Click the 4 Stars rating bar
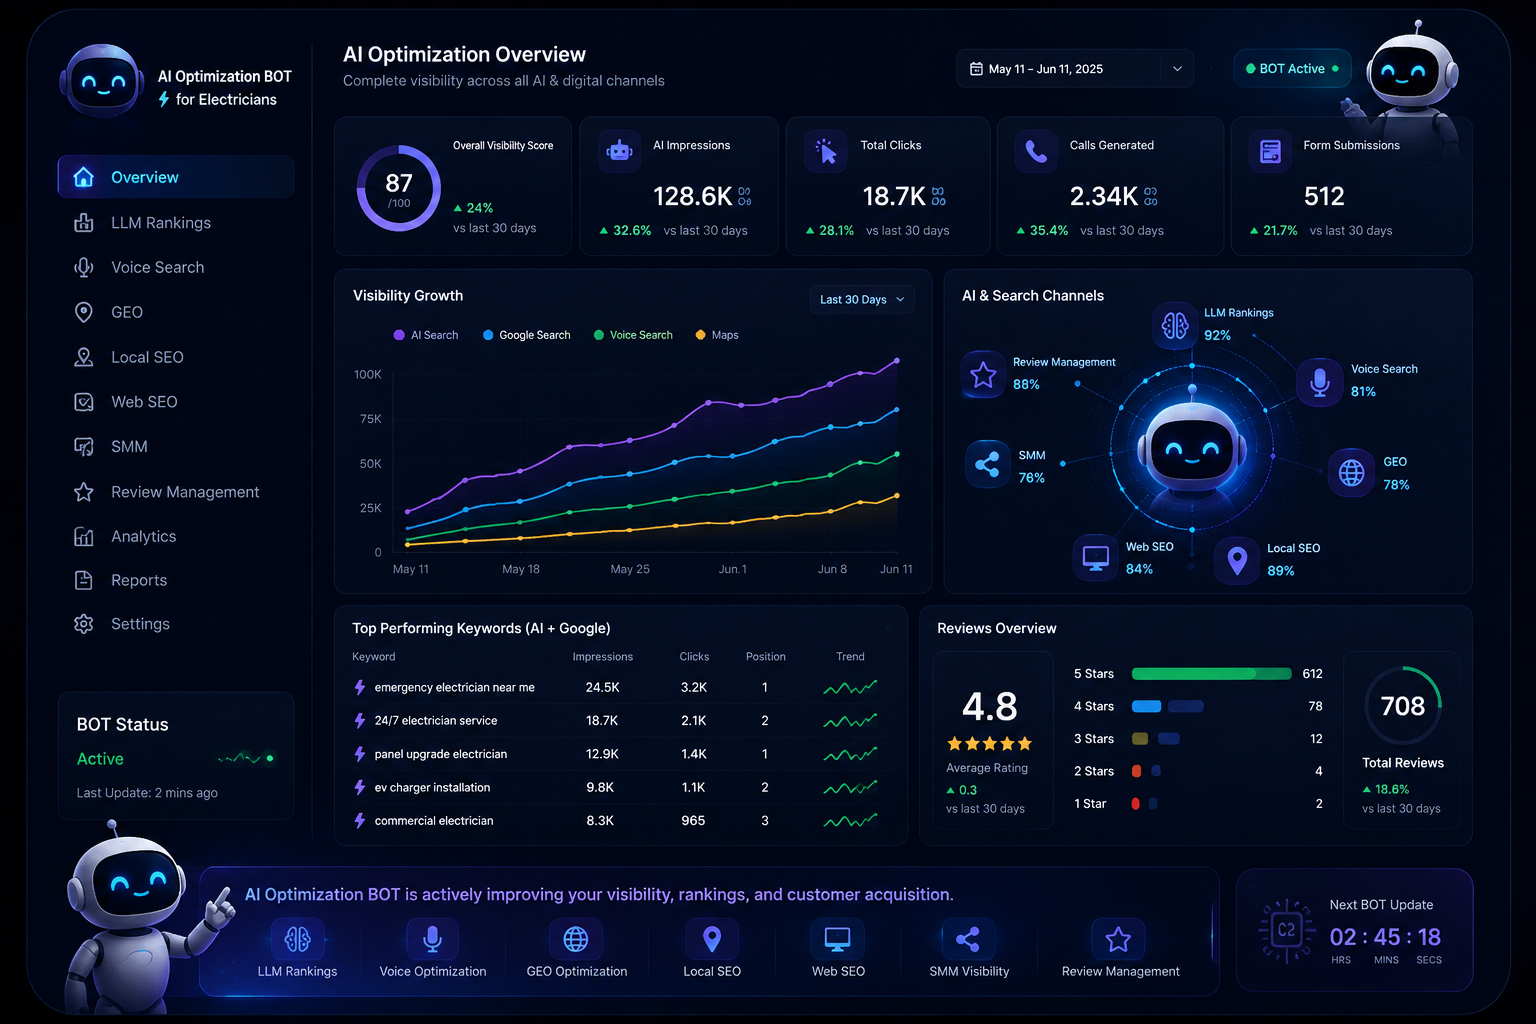The image size is (1536, 1024). pyautogui.click(x=1167, y=706)
